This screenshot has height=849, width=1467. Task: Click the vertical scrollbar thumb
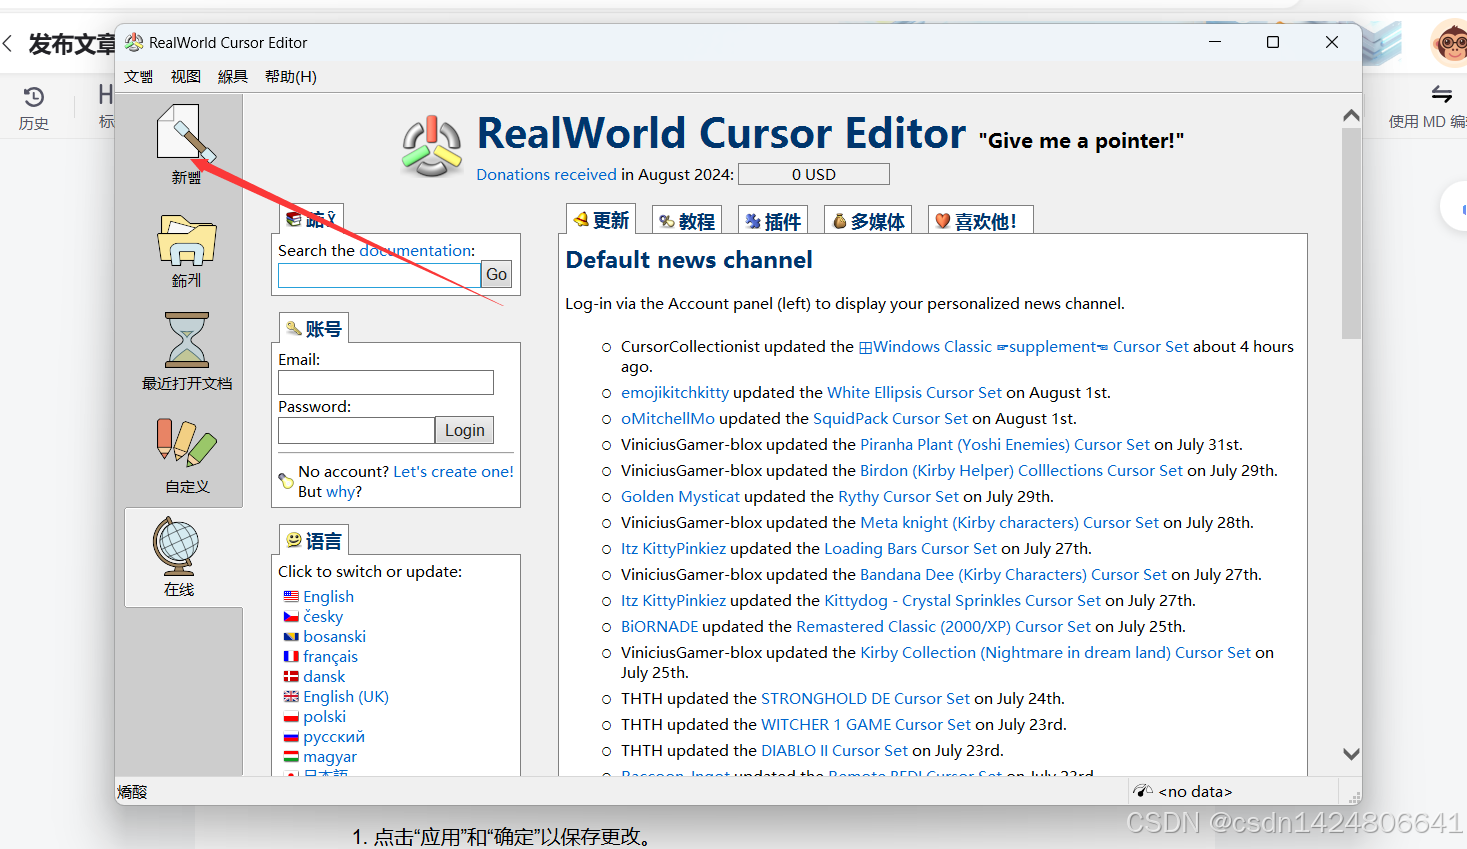(x=1351, y=233)
